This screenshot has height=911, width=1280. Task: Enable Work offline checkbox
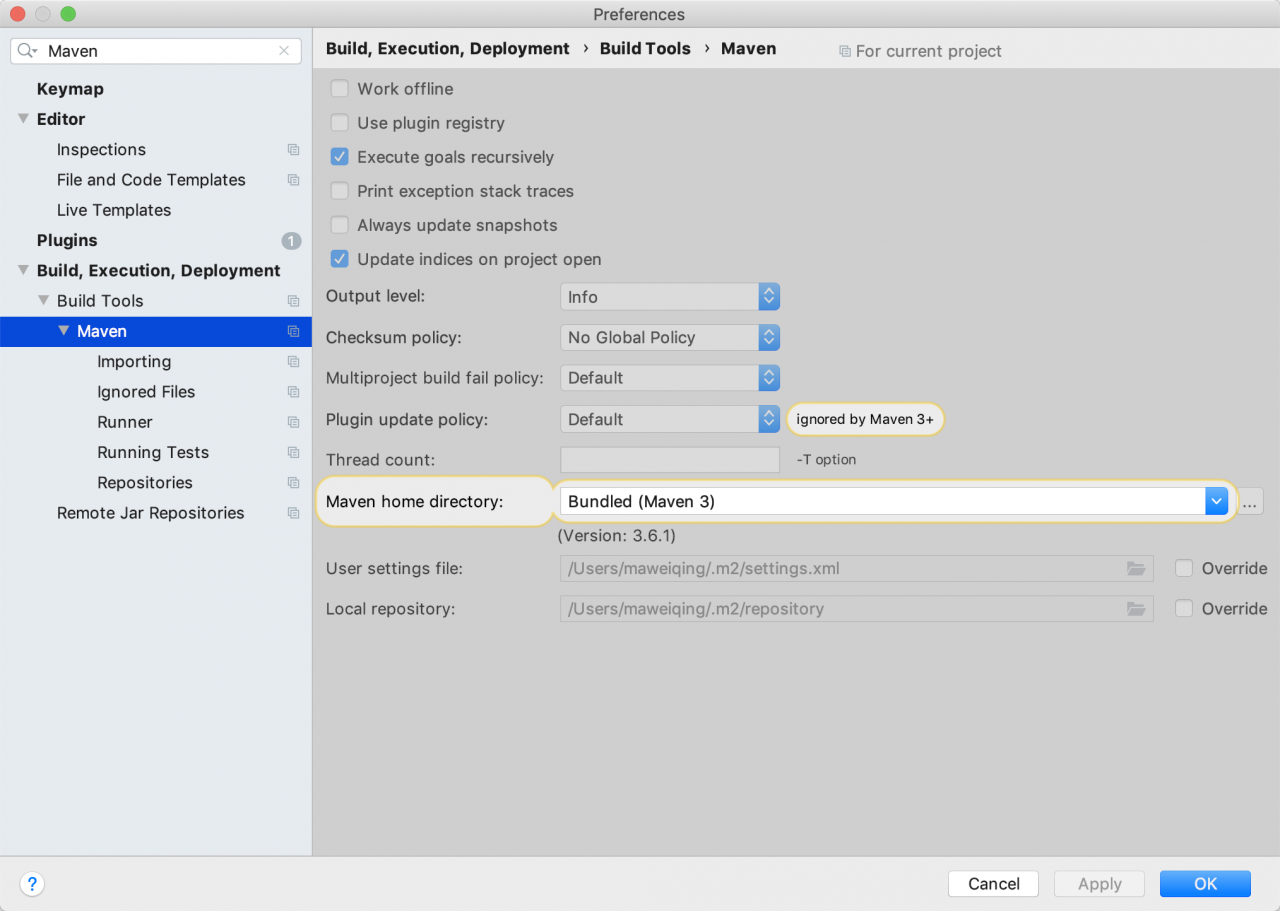point(340,89)
